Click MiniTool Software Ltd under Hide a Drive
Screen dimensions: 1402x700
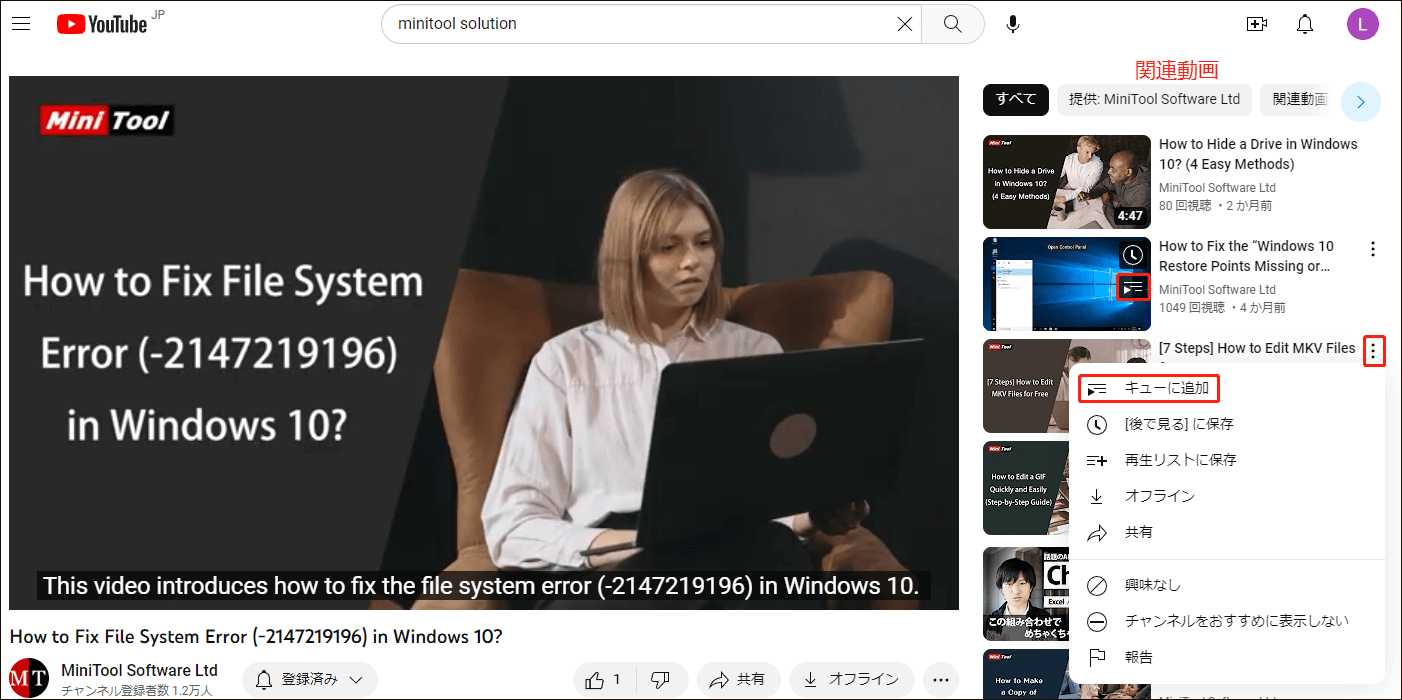(1217, 187)
